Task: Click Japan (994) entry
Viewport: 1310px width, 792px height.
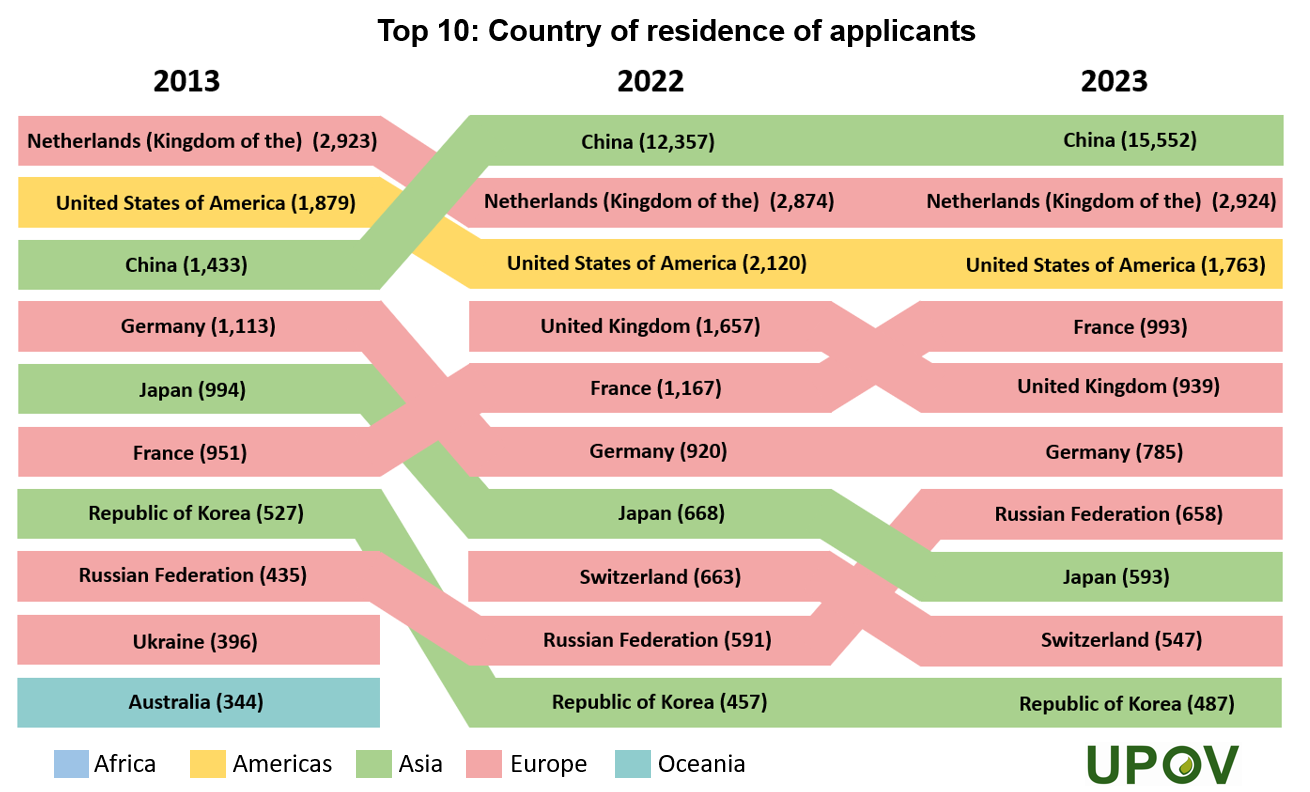Action: (x=193, y=390)
